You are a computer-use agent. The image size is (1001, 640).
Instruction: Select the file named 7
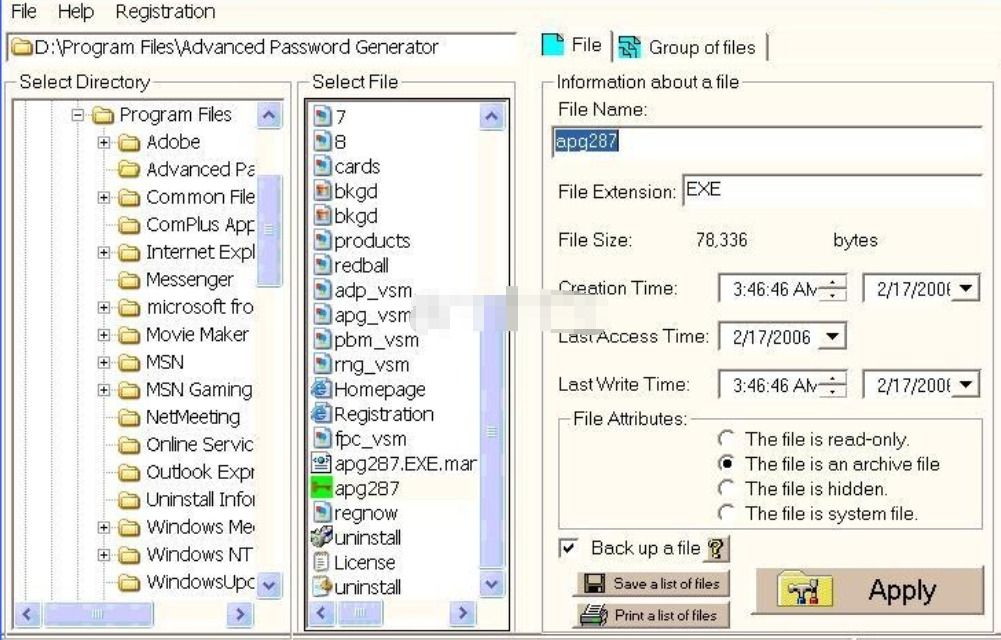331,117
